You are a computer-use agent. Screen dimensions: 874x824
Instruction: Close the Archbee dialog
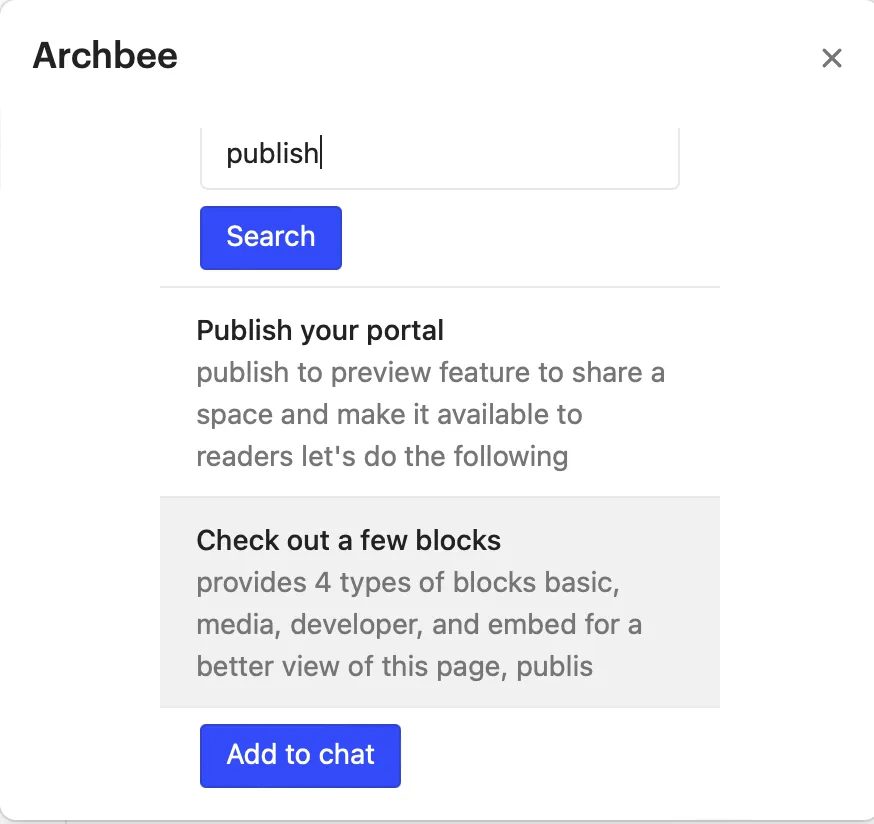831,57
